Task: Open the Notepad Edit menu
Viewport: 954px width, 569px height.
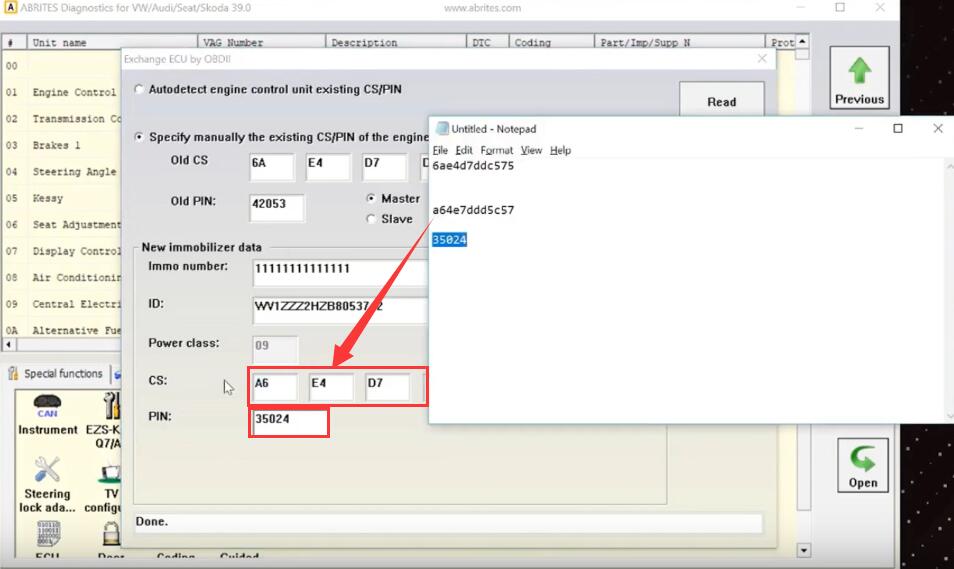Action: coord(464,150)
